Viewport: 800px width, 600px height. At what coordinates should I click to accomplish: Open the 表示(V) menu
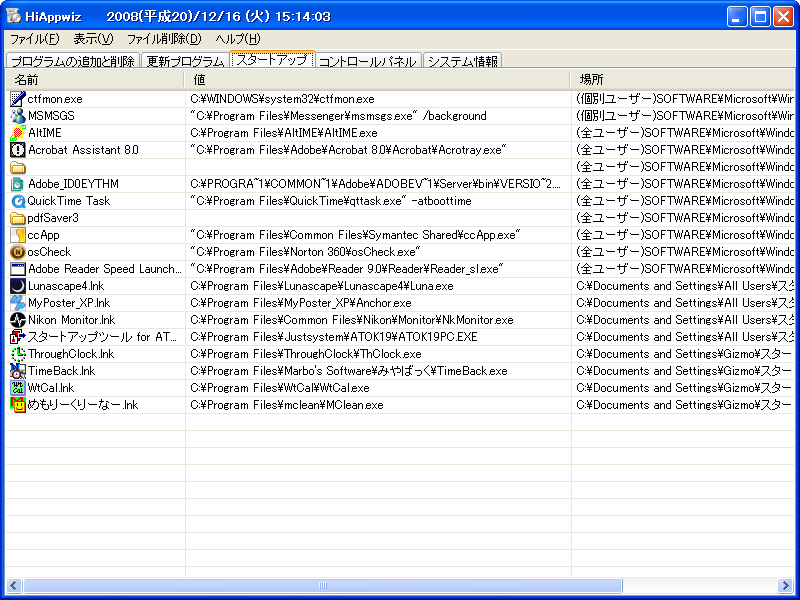click(93, 39)
